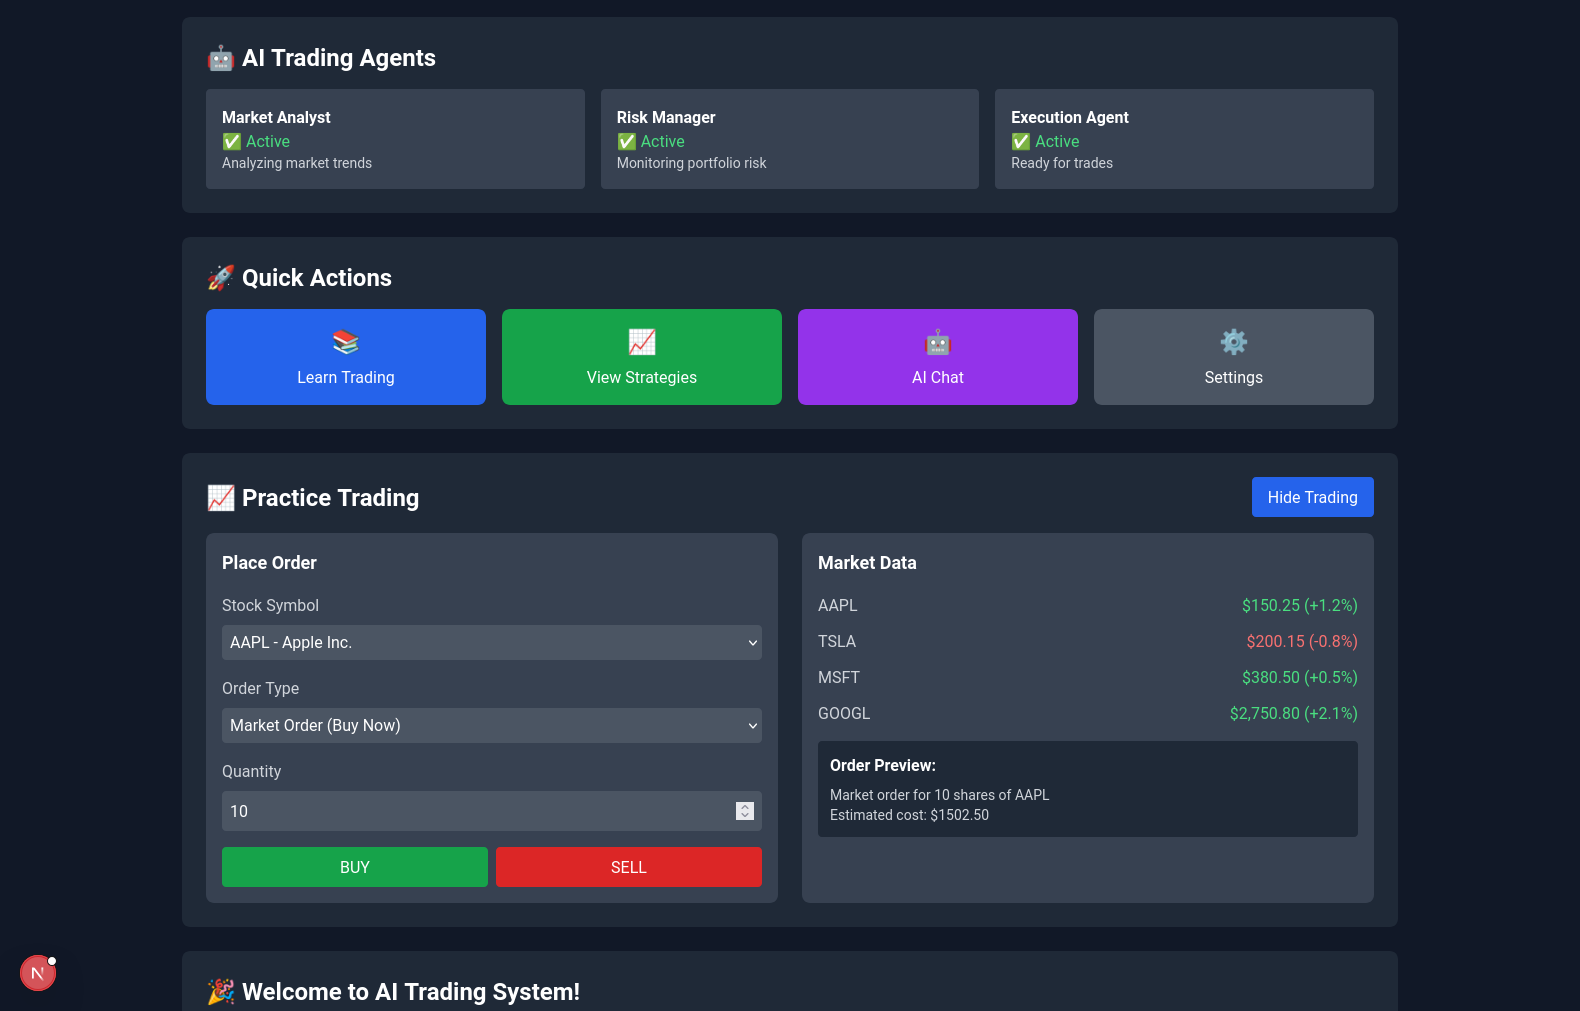Click the chart icon beside Practice Trading
This screenshot has height=1011, width=1580.
(x=221, y=498)
